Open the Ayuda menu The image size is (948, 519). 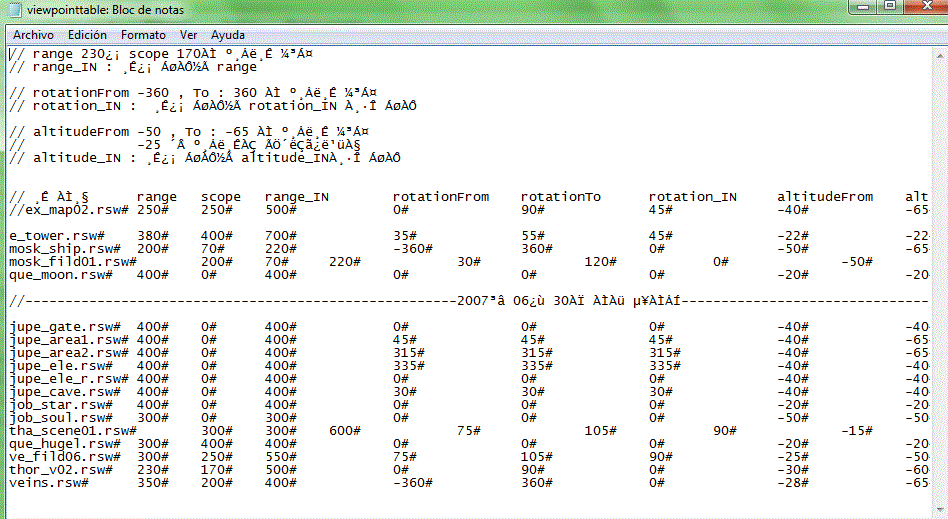228,34
